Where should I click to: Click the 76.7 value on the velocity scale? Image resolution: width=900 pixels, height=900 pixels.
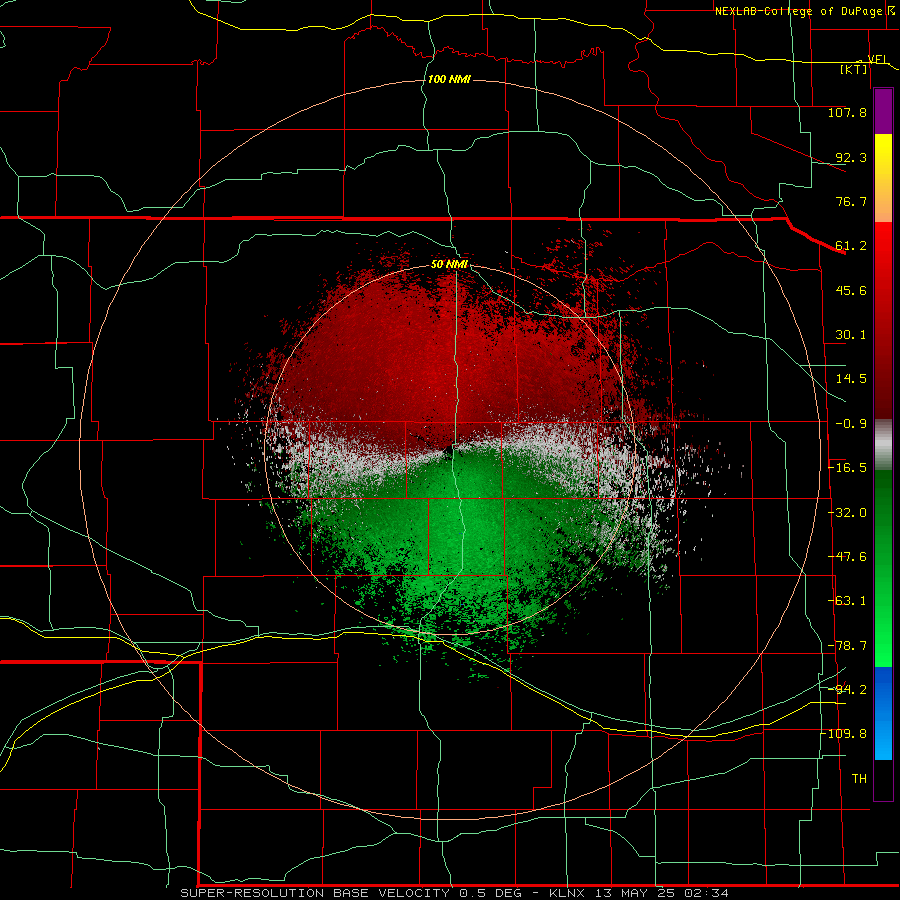point(851,201)
